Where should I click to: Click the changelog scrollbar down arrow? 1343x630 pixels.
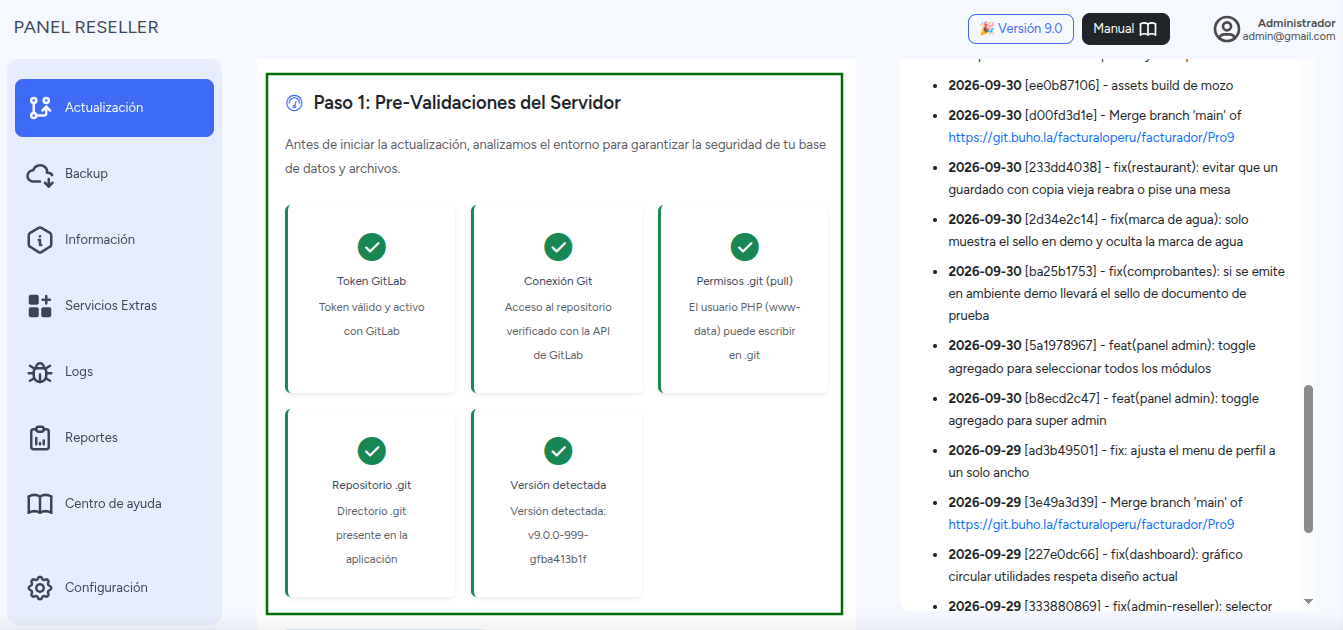click(1308, 602)
